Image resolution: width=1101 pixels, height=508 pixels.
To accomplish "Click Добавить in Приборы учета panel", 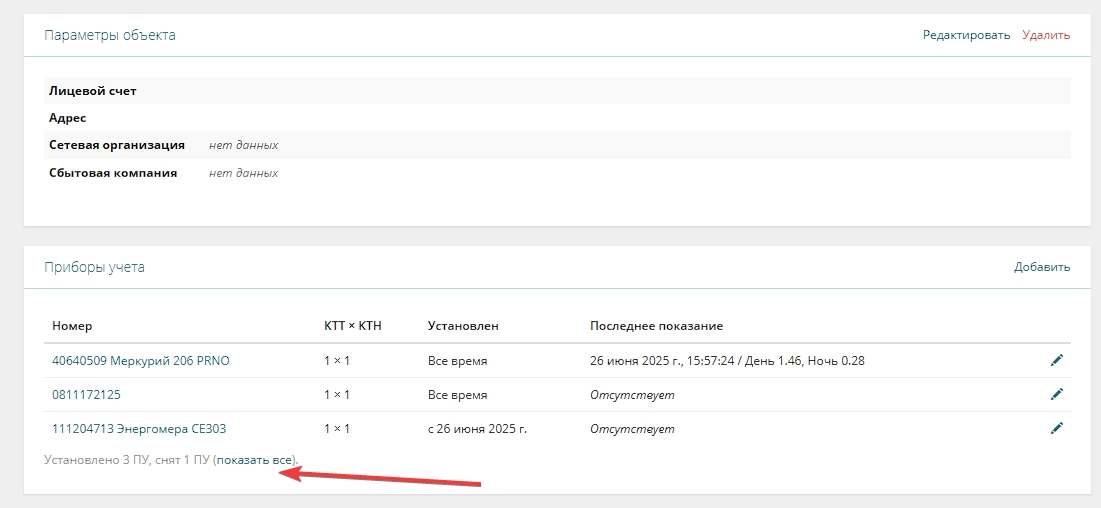I will click(x=1042, y=267).
